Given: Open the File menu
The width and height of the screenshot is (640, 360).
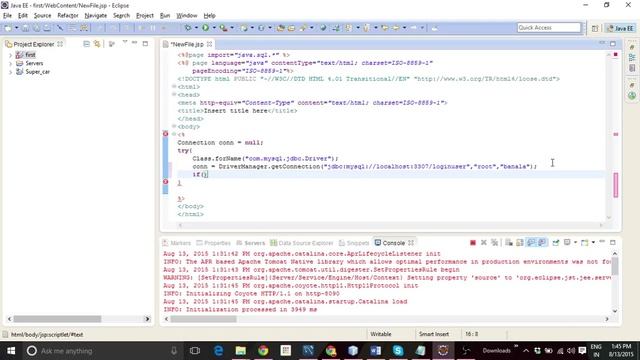Looking at the screenshot, I should pyautogui.click(x=7, y=16).
